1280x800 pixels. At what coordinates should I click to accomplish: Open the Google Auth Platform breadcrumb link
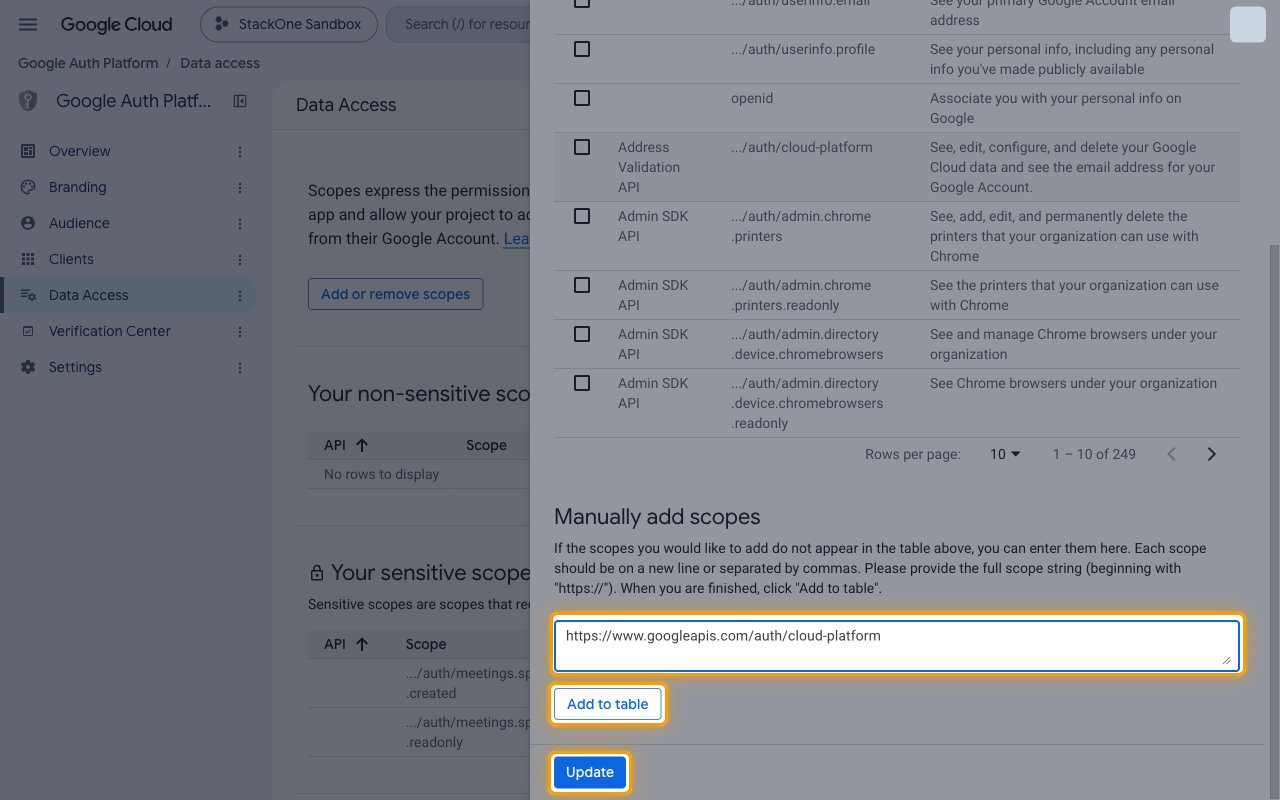[88, 63]
